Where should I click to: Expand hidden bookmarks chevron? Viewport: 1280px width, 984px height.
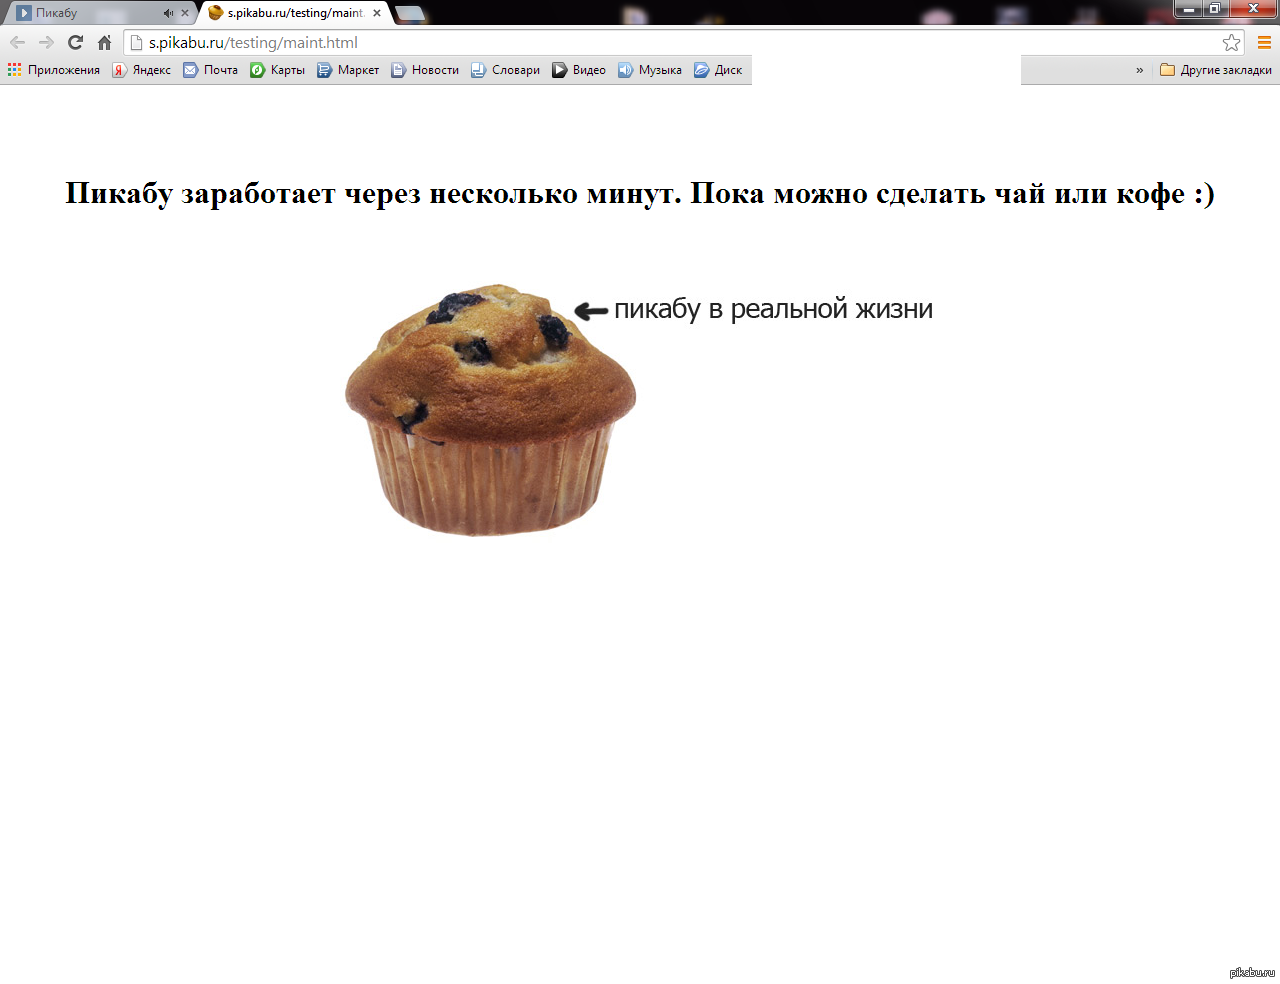[x=1139, y=70]
